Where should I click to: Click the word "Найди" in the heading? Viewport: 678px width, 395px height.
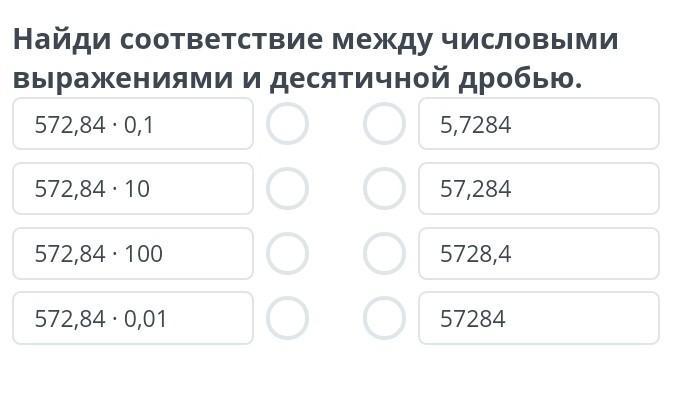[x=62, y=40]
